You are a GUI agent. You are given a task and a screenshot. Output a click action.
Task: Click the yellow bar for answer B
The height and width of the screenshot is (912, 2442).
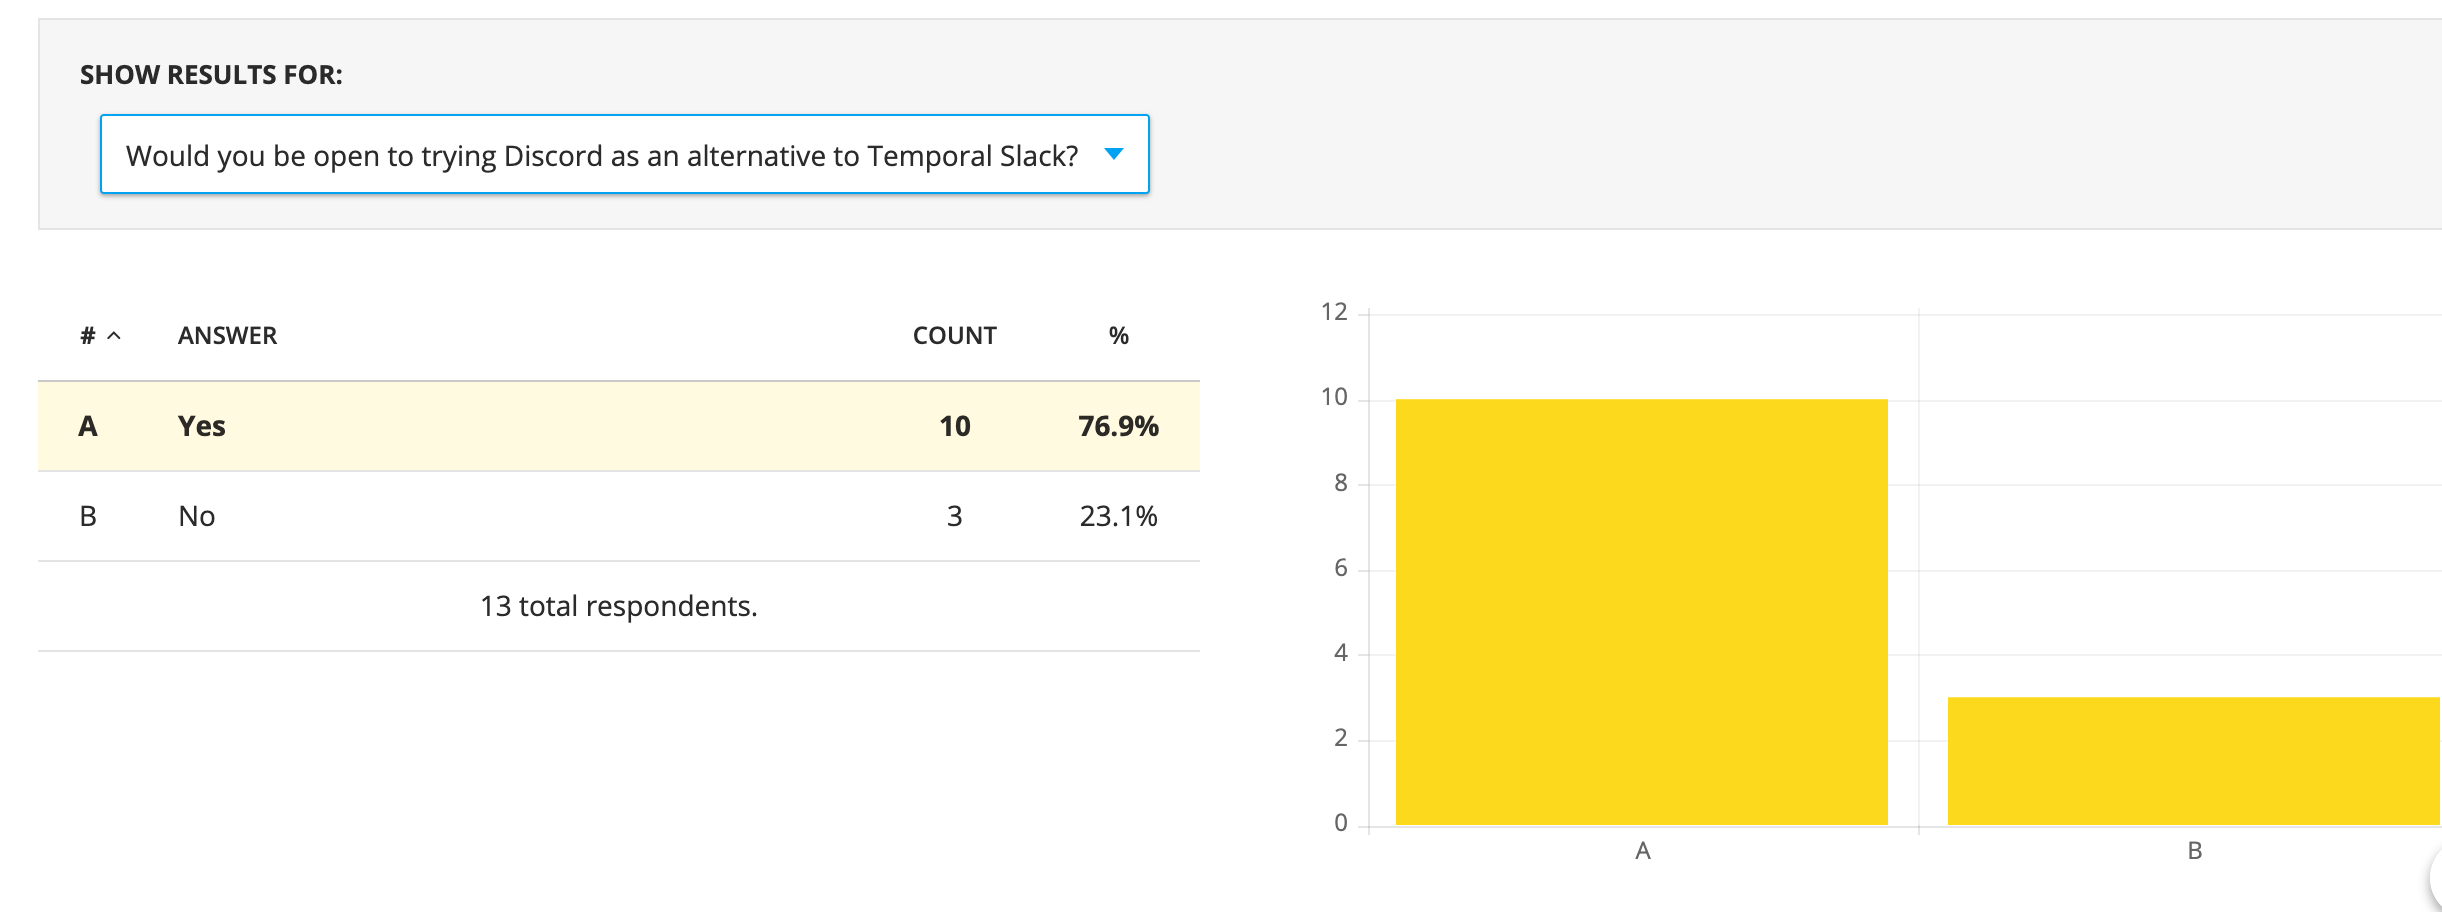[2194, 761]
